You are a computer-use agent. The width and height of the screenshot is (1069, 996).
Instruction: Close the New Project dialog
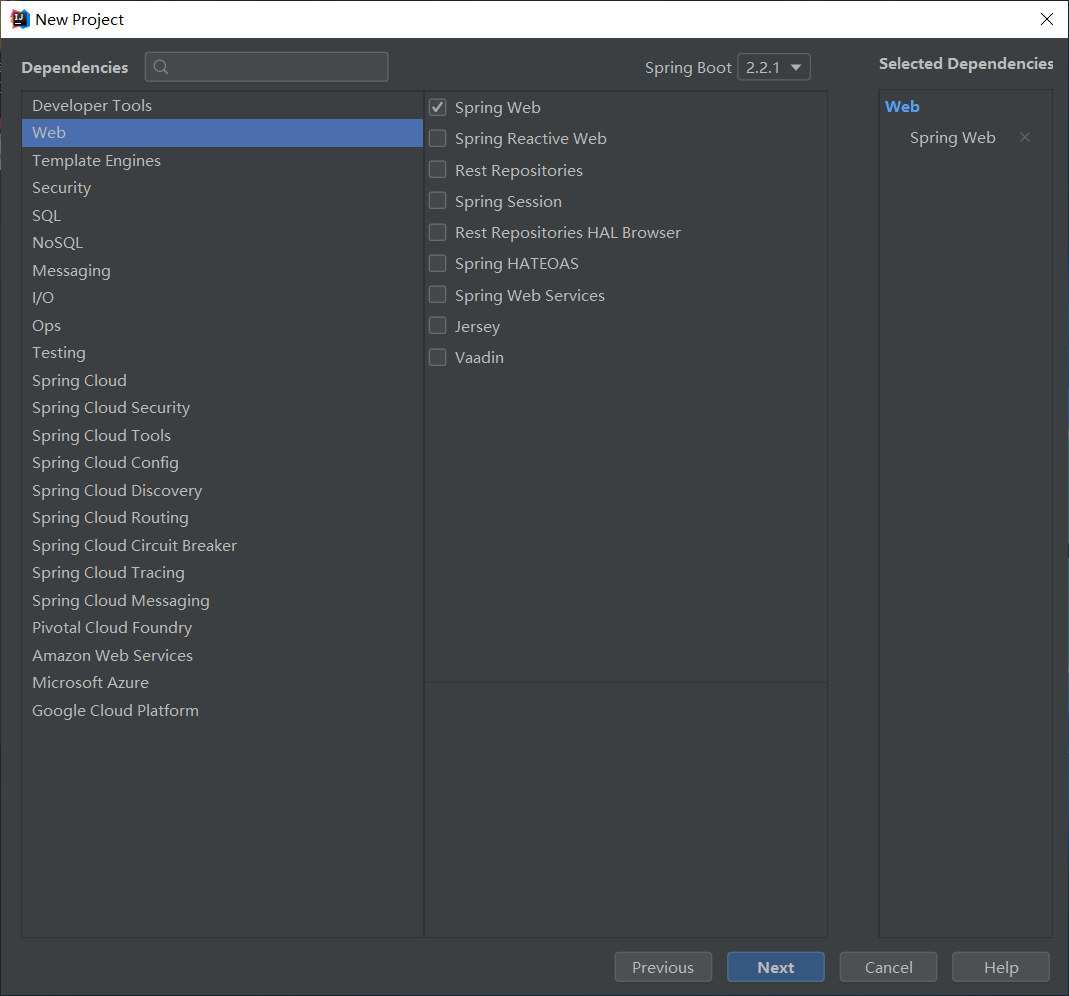coord(1047,19)
